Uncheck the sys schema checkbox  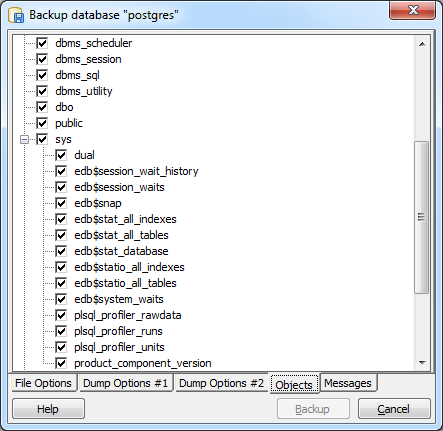(x=42, y=139)
